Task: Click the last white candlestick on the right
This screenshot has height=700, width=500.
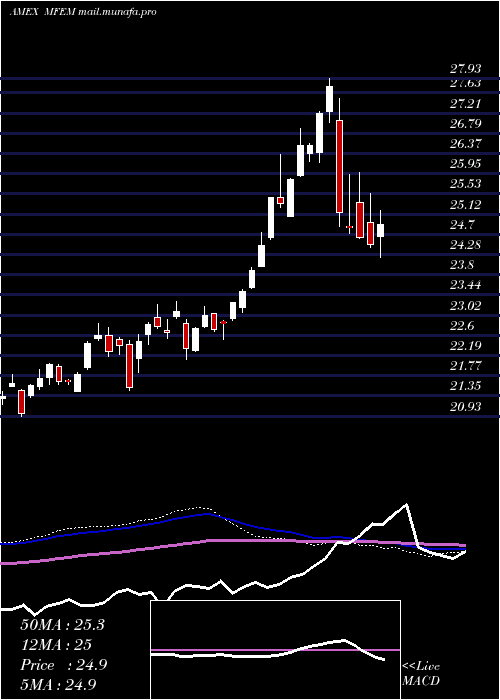Action: [380, 230]
